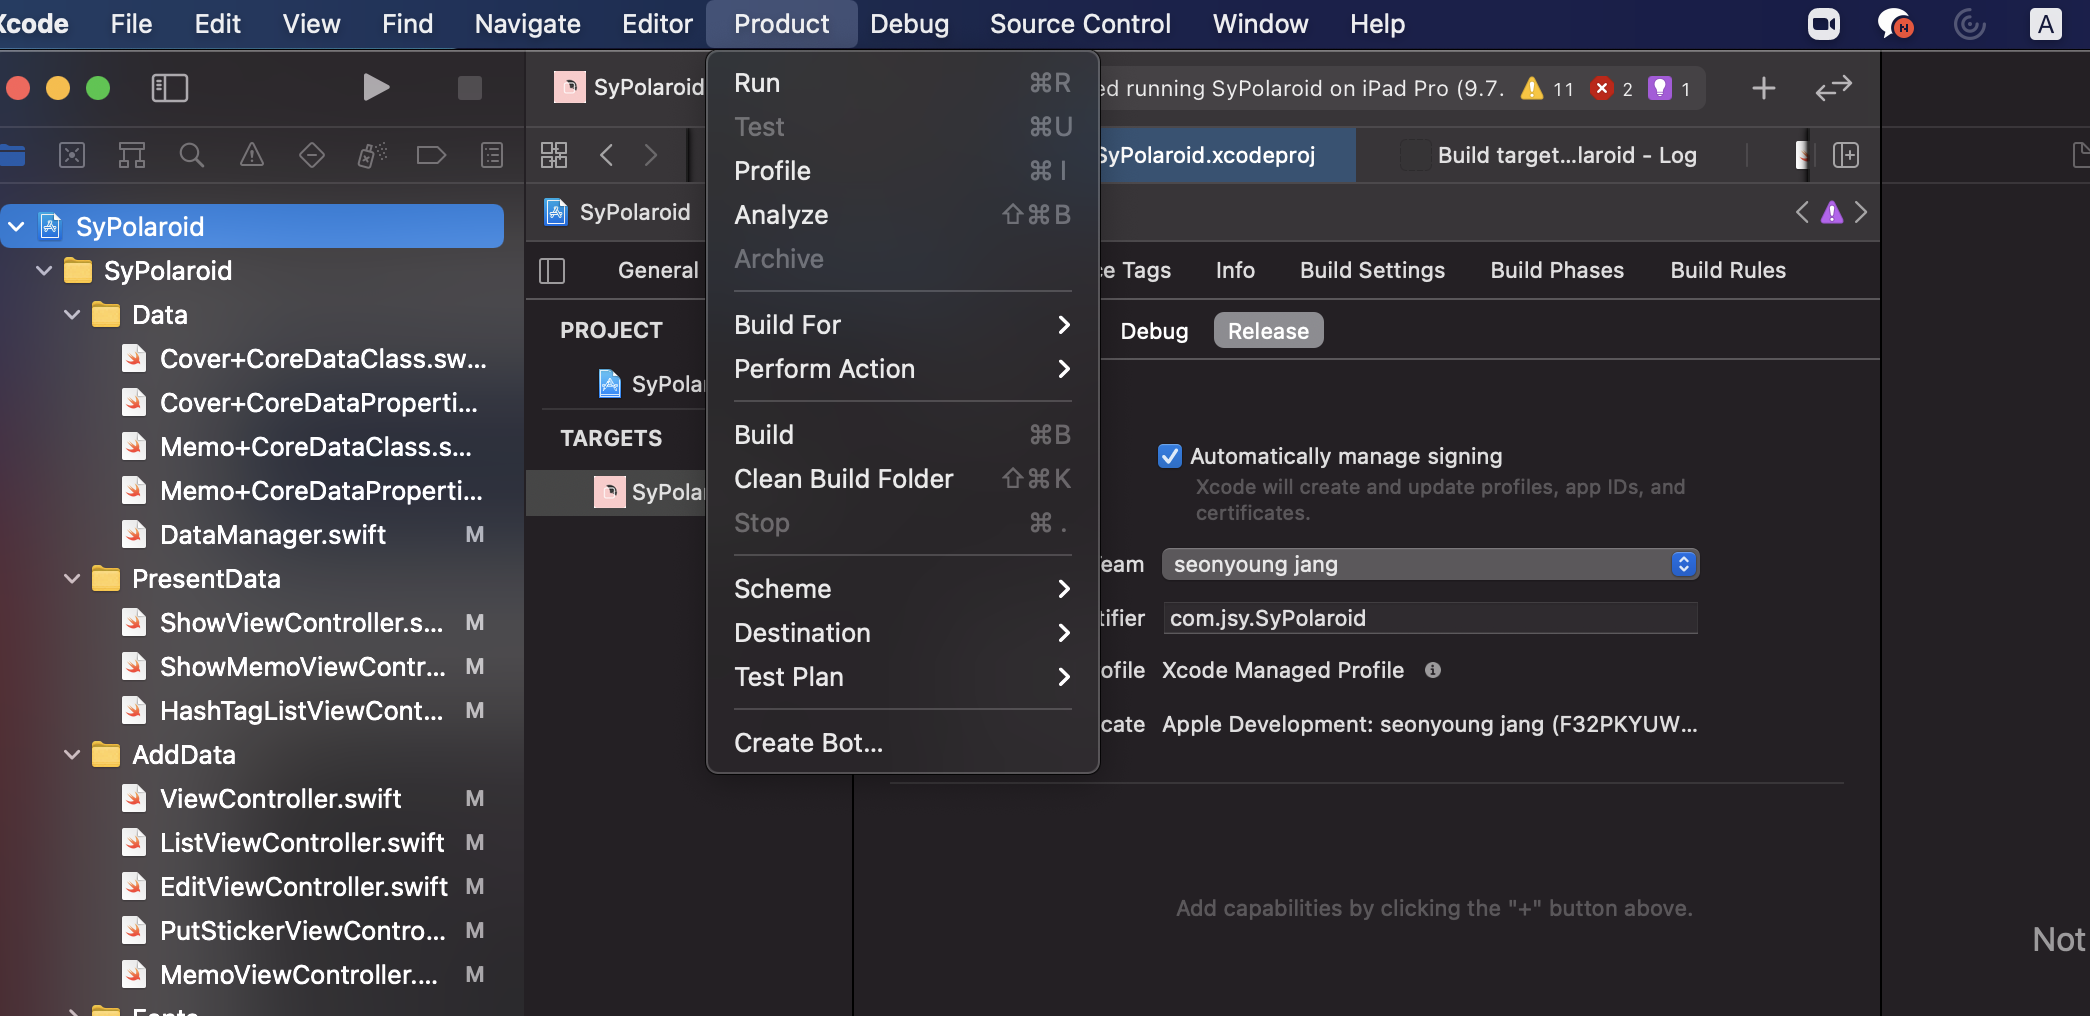Click the Add Editor split icon
2090x1016 pixels.
tap(1847, 155)
